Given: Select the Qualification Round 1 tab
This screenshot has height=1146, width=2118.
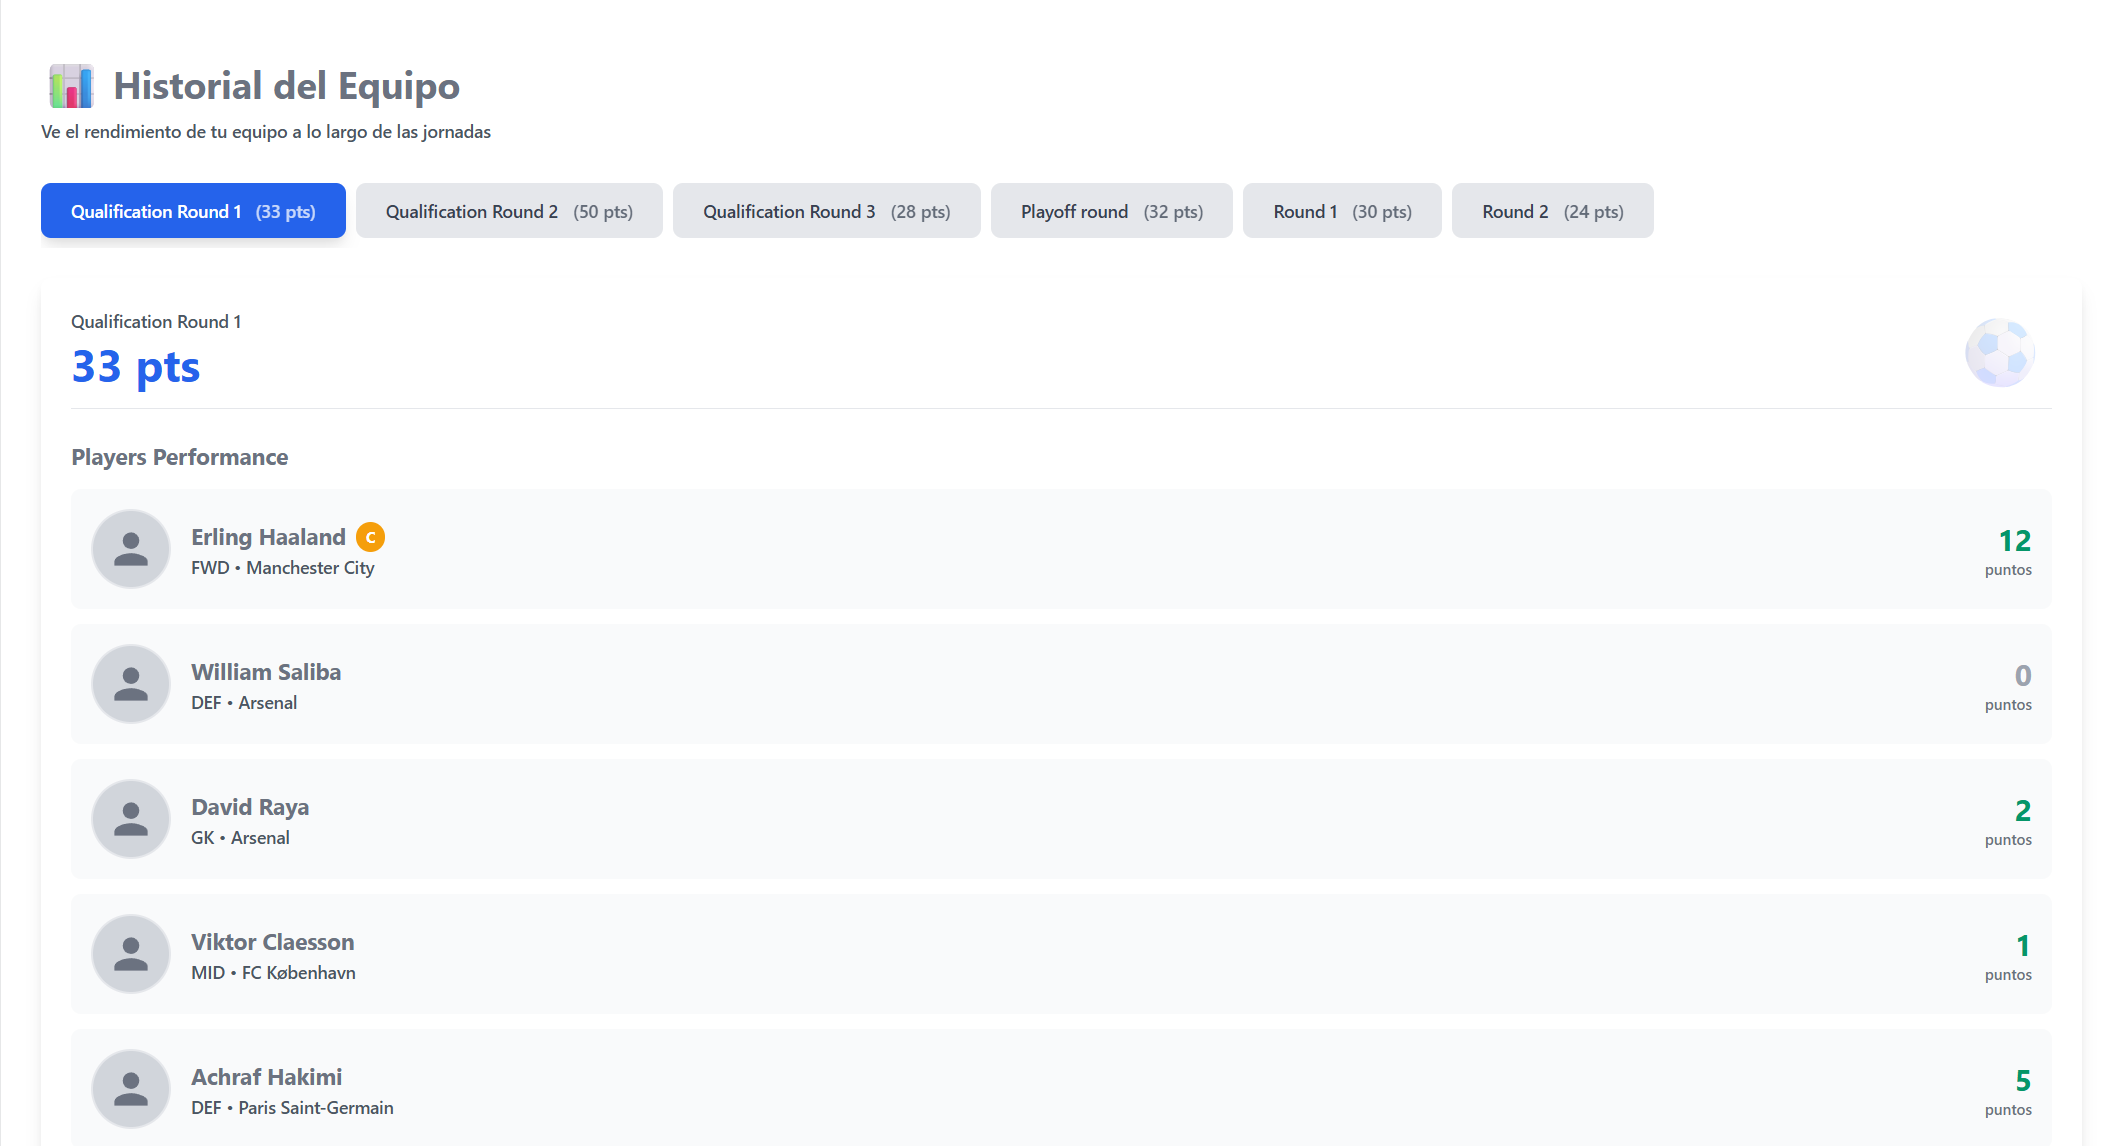Looking at the screenshot, I should coord(193,211).
